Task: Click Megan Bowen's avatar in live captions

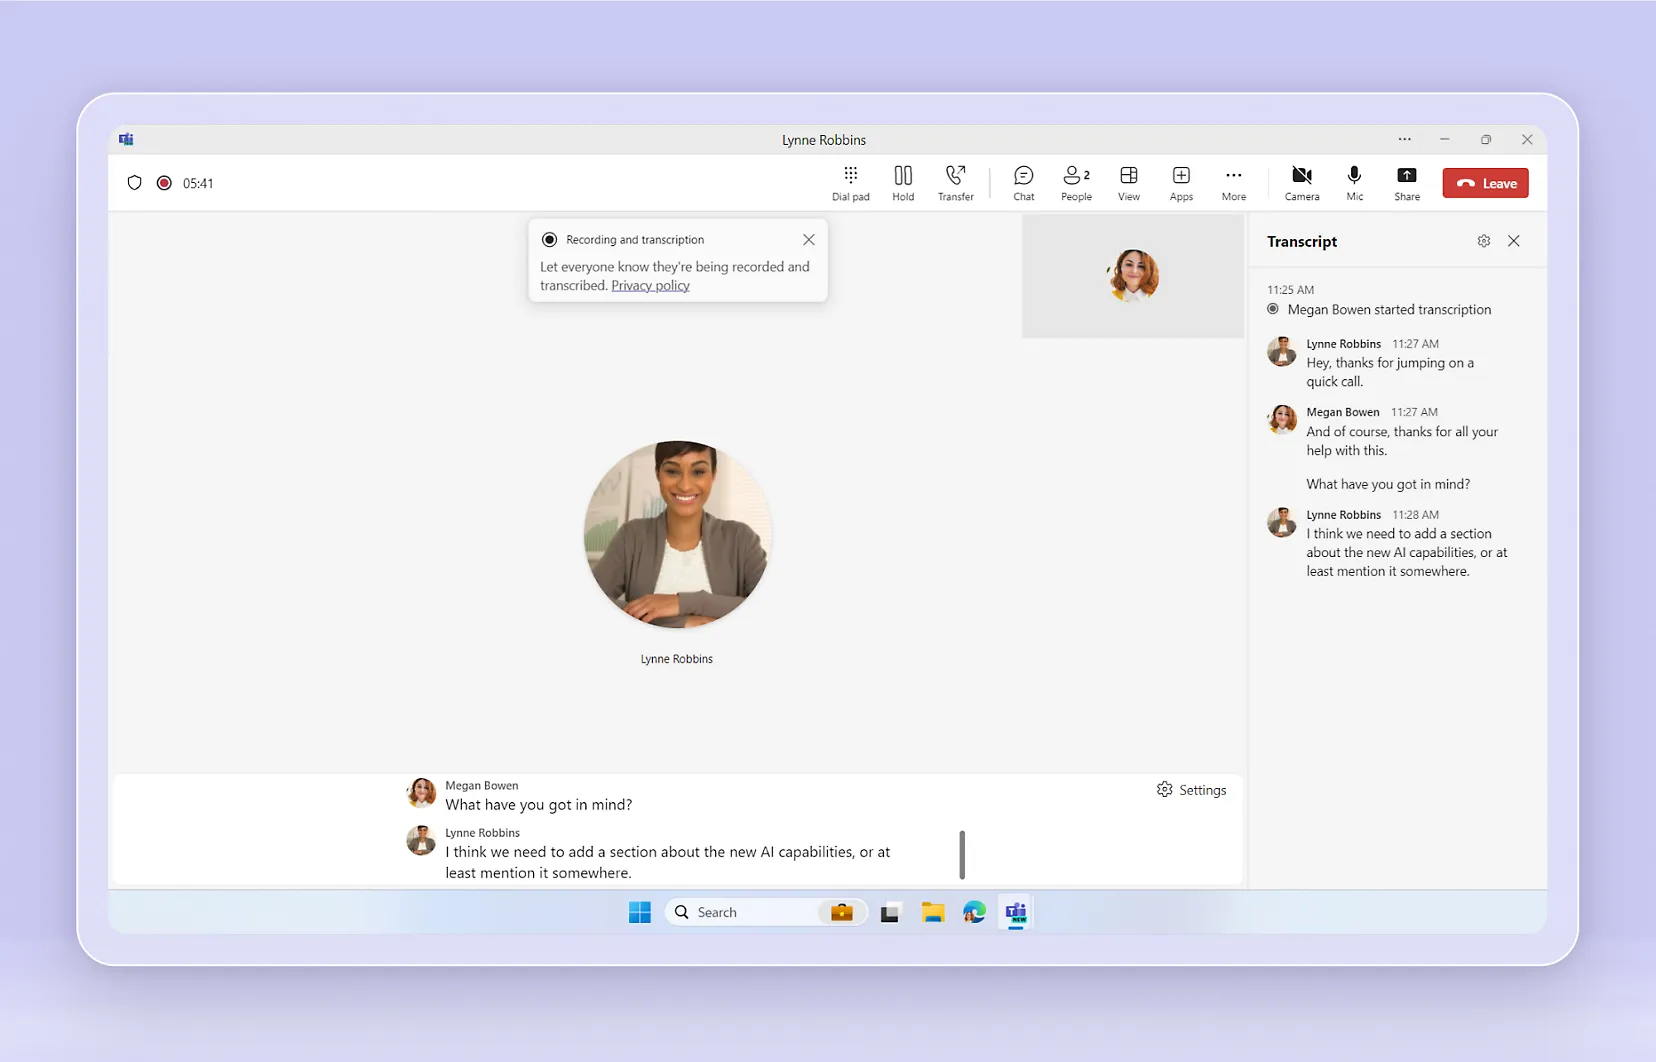Action: pyautogui.click(x=421, y=793)
